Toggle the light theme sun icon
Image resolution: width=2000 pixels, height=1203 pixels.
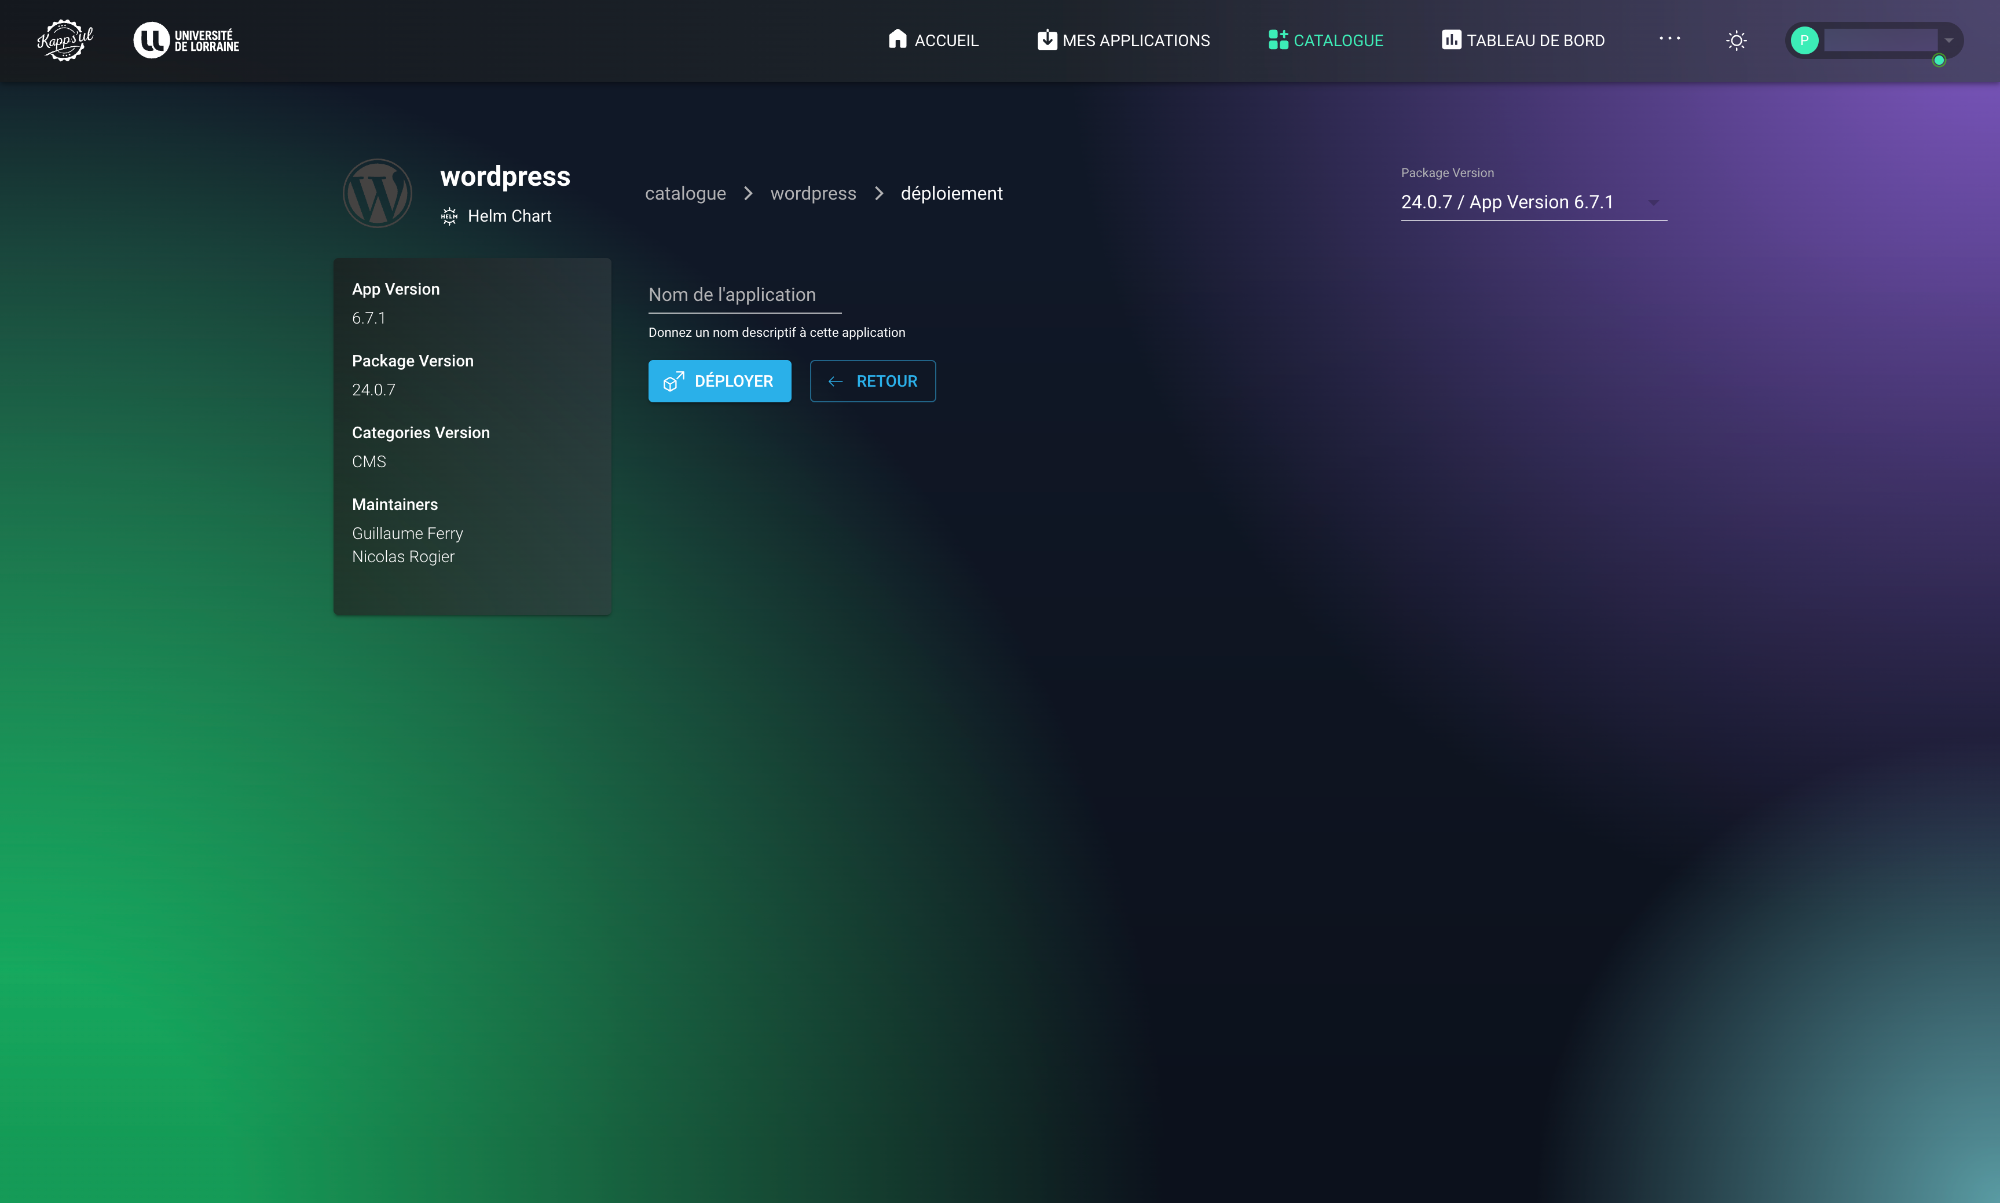point(1736,41)
